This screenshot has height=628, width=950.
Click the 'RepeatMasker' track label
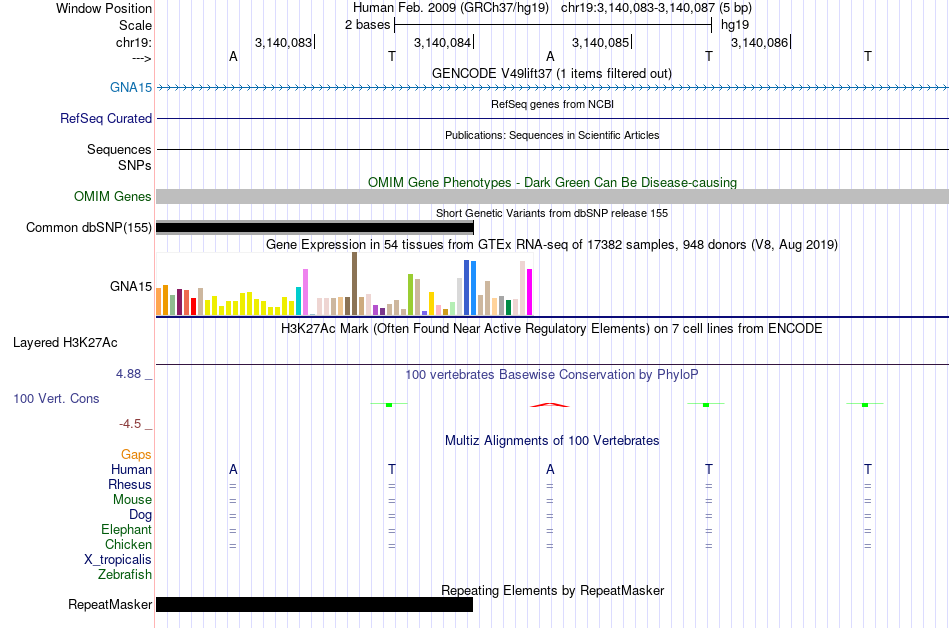coord(110,604)
